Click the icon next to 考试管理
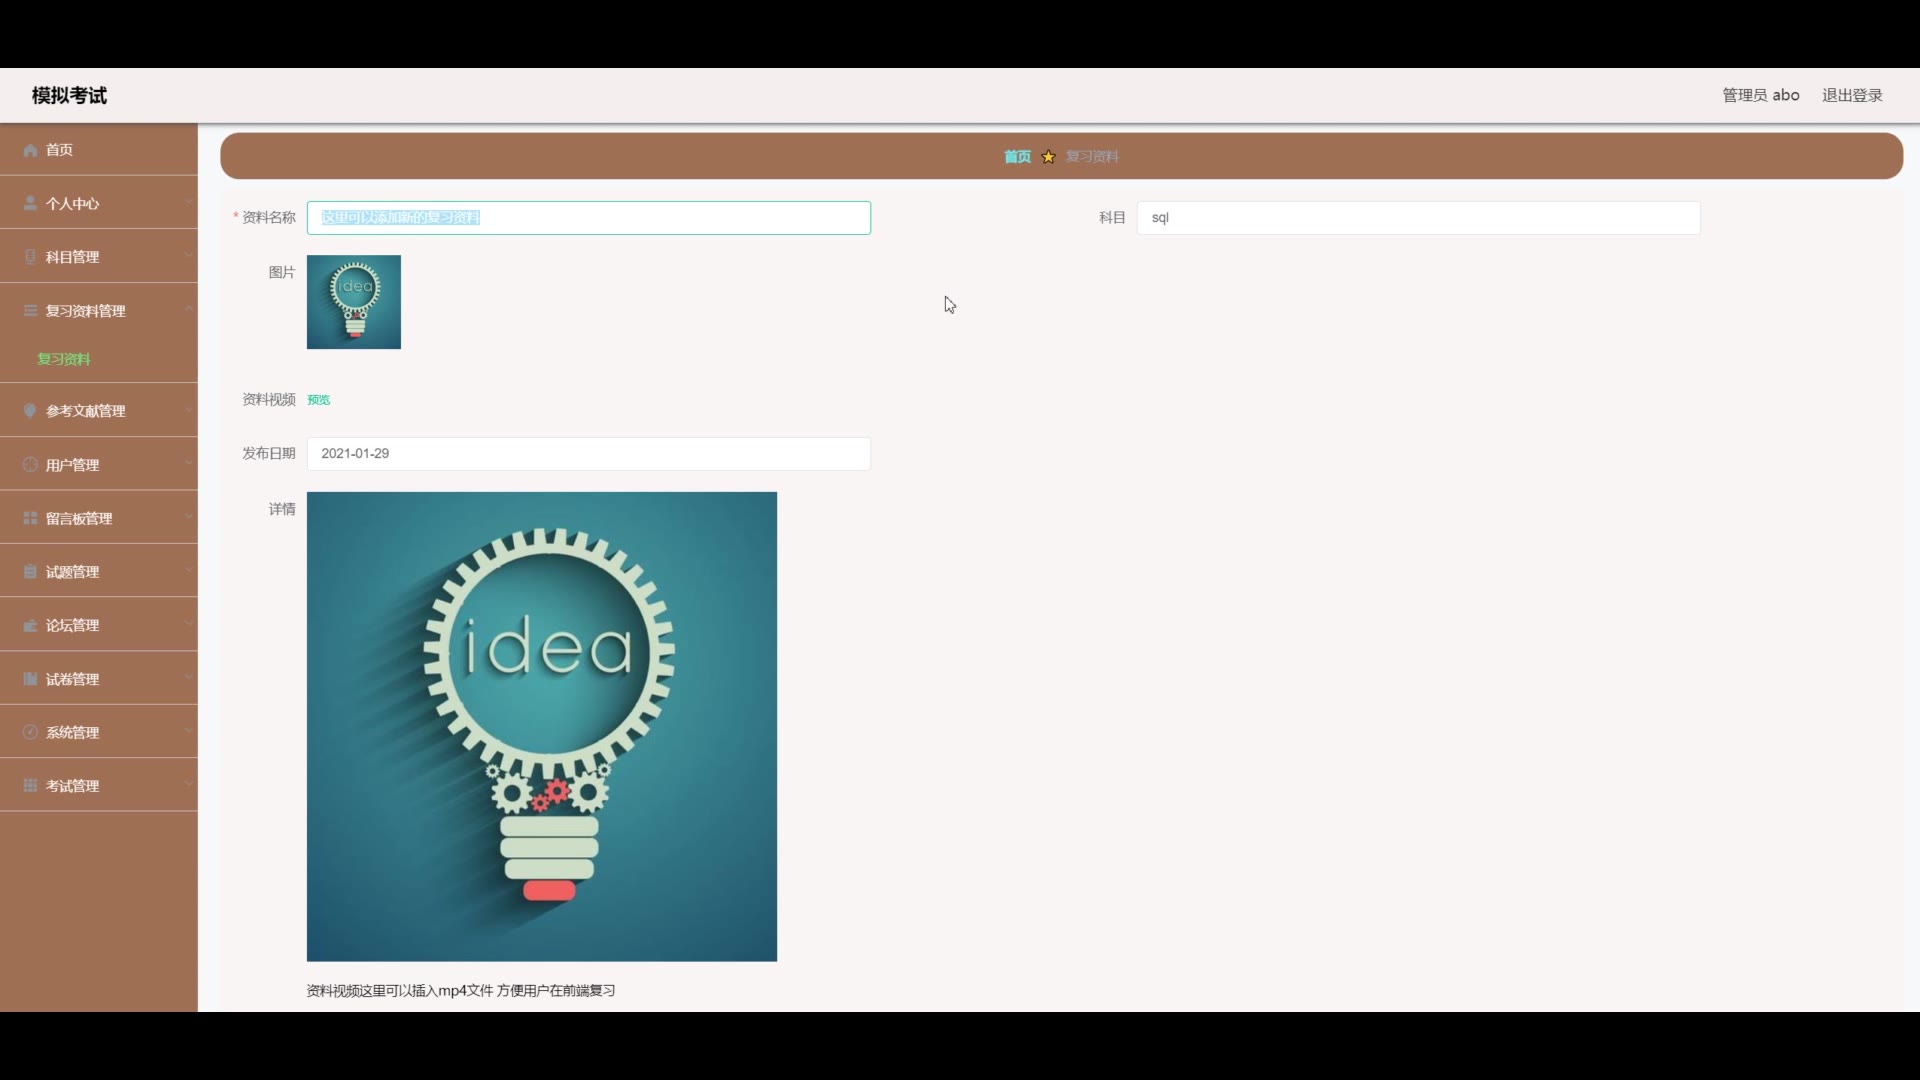Viewport: 1920px width, 1080px height. point(30,786)
